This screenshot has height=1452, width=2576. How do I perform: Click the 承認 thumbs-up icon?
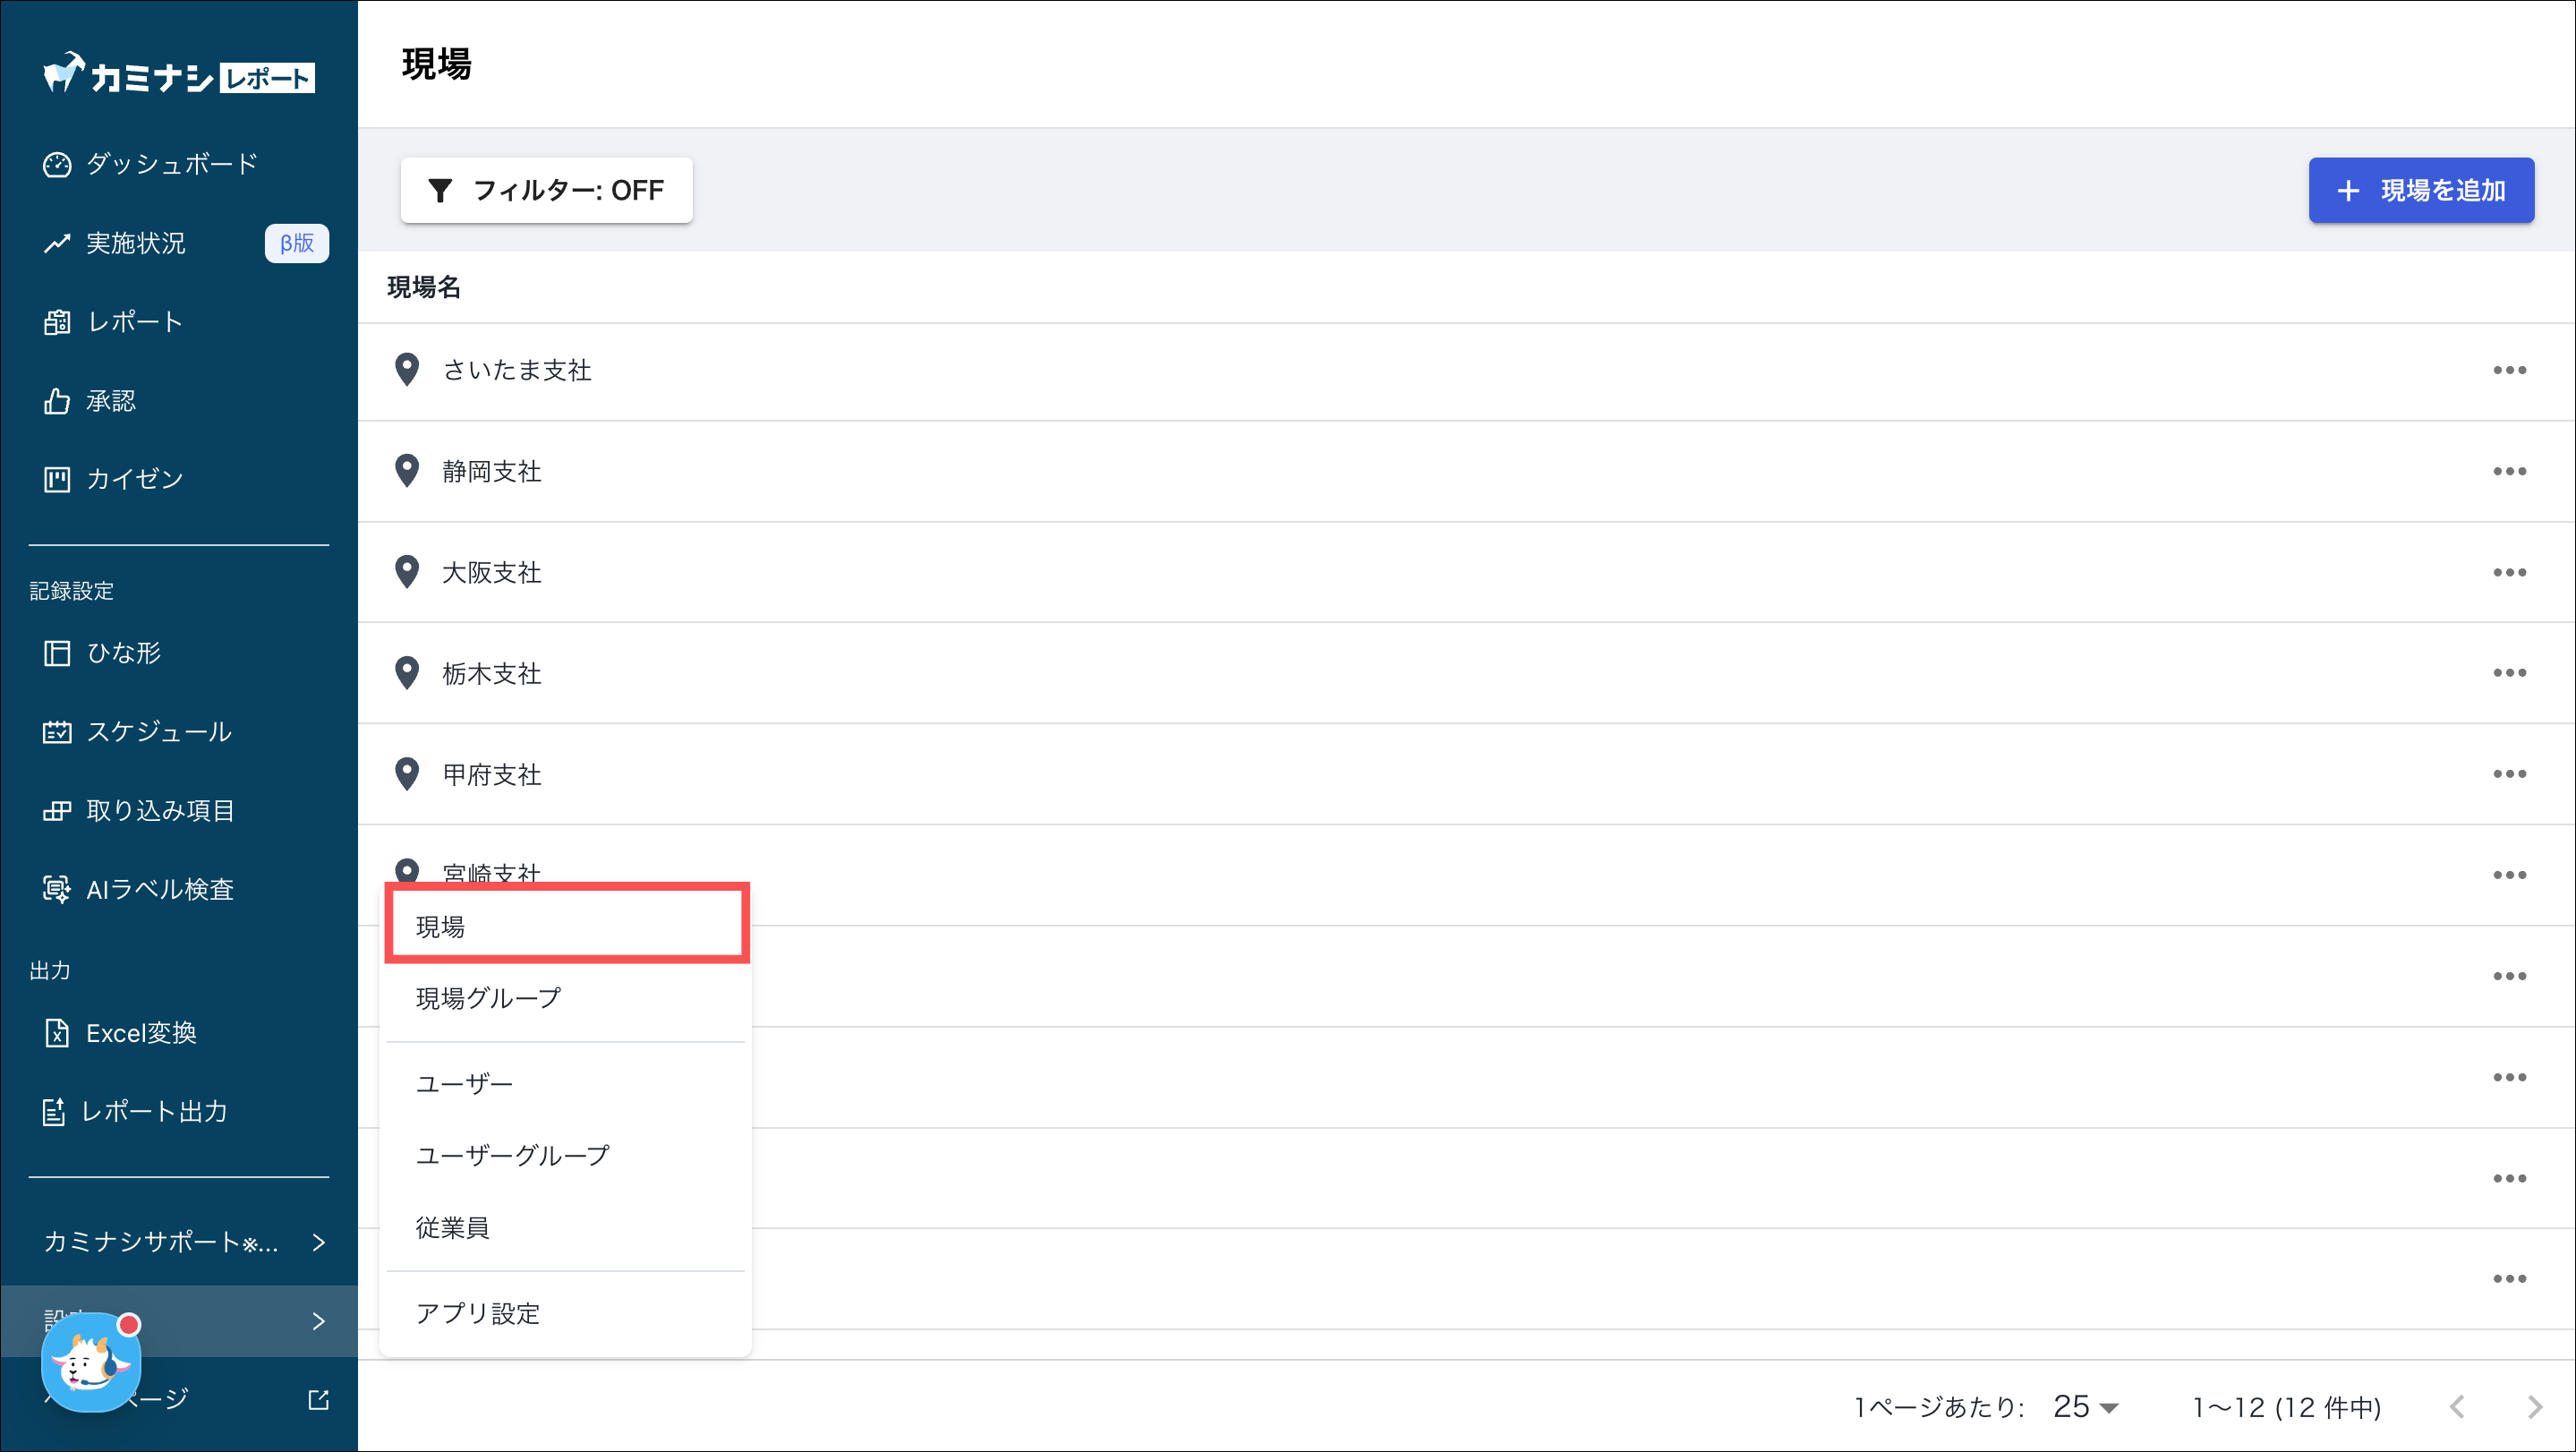pos(57,401)
